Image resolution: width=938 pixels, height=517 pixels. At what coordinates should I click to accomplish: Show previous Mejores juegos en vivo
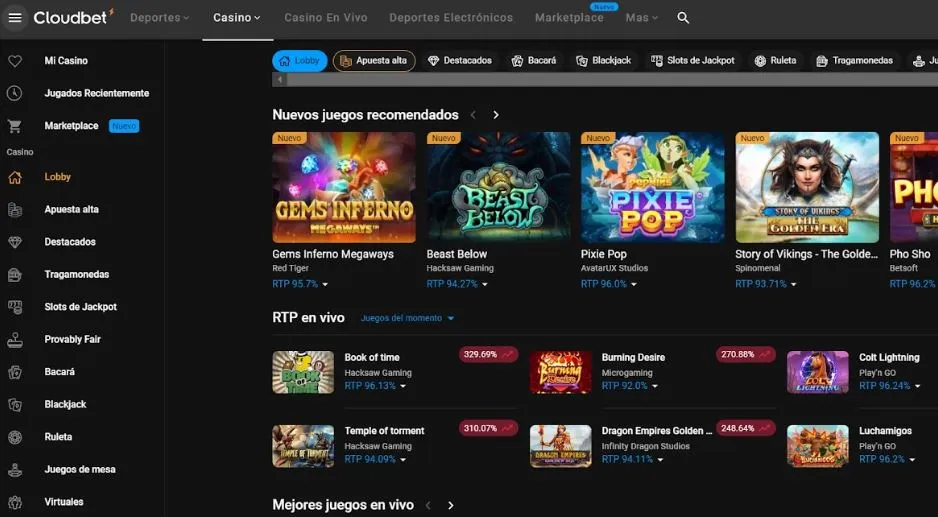(428, 506)
